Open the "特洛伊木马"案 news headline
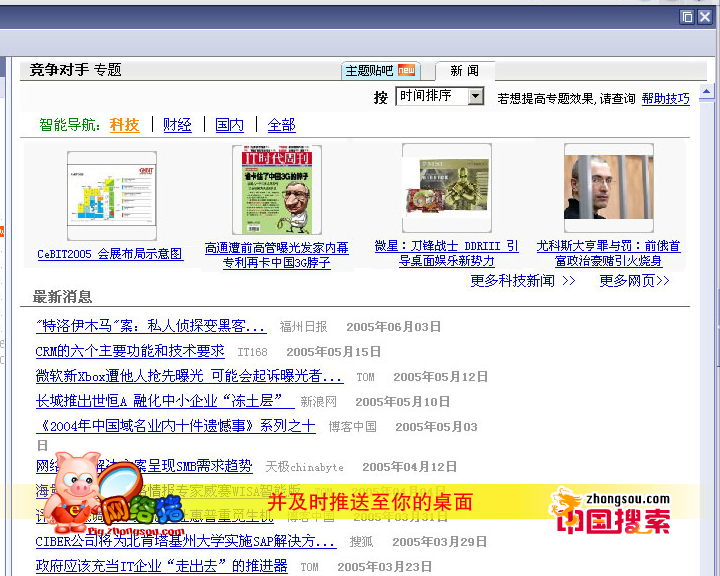Screen dimensions: 720x576 coord(151,326)
